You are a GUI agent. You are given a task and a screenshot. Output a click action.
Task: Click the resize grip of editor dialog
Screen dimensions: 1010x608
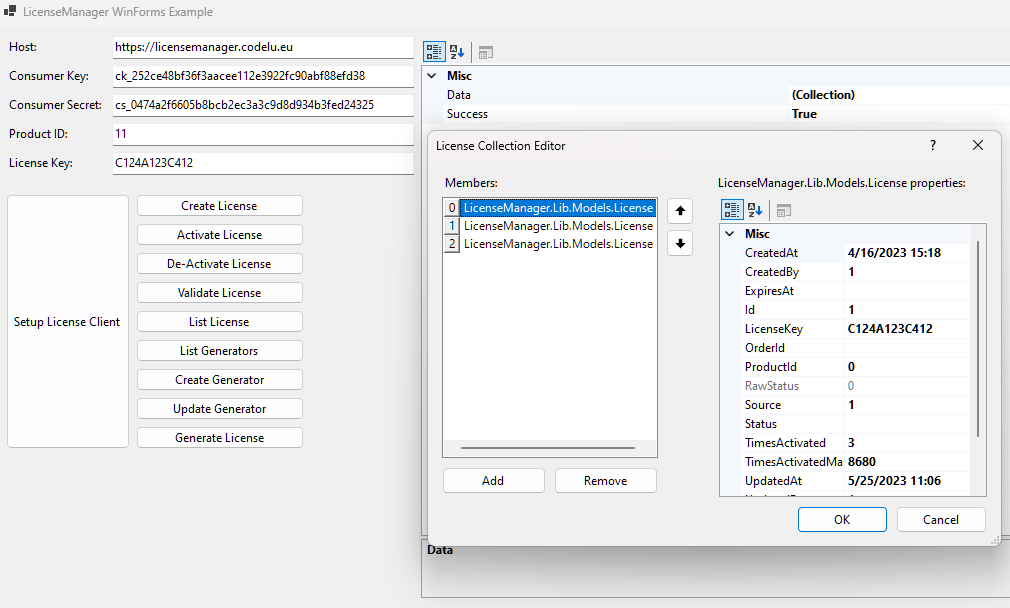pyautogui.click(x=995, y=540)
